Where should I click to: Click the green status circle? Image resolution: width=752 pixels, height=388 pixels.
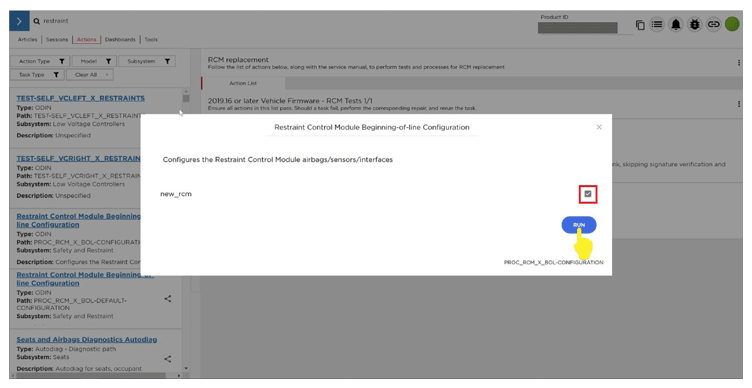point(732,24)
